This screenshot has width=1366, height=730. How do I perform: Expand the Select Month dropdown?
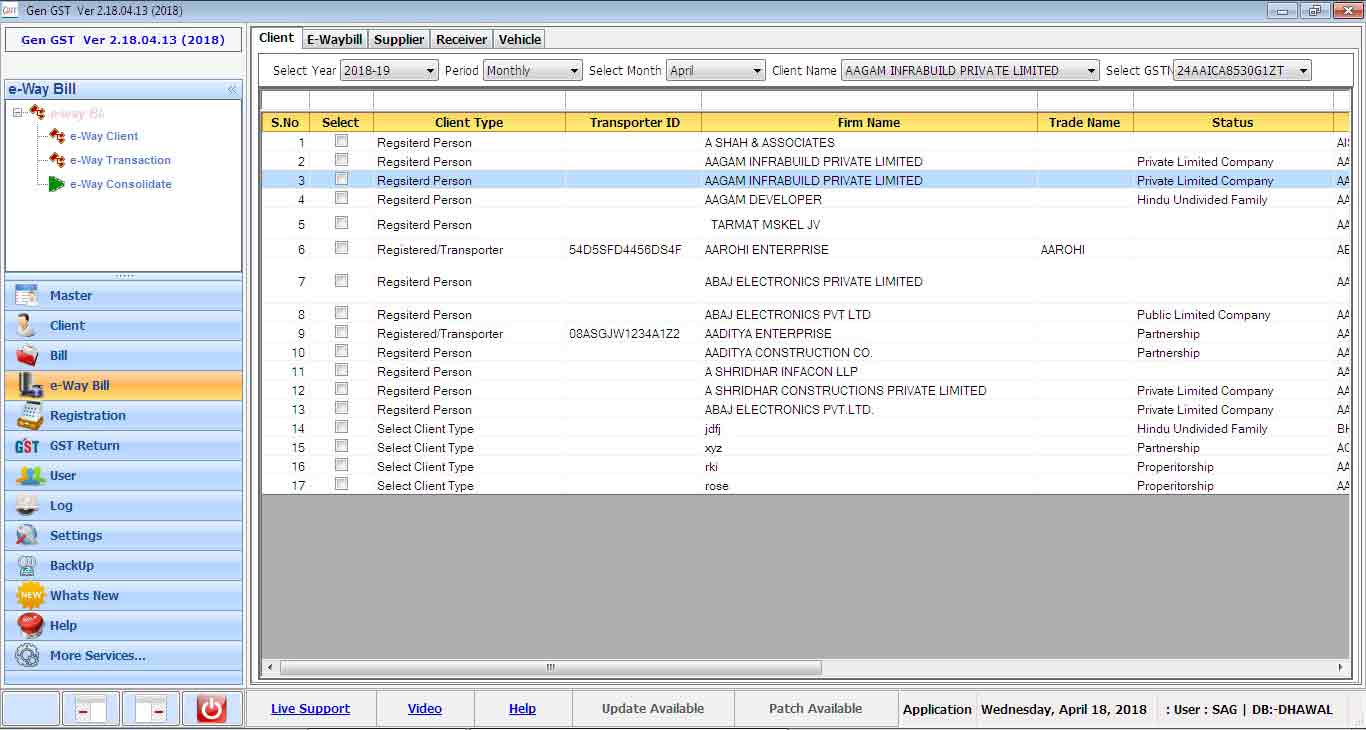tap(715, 71)
